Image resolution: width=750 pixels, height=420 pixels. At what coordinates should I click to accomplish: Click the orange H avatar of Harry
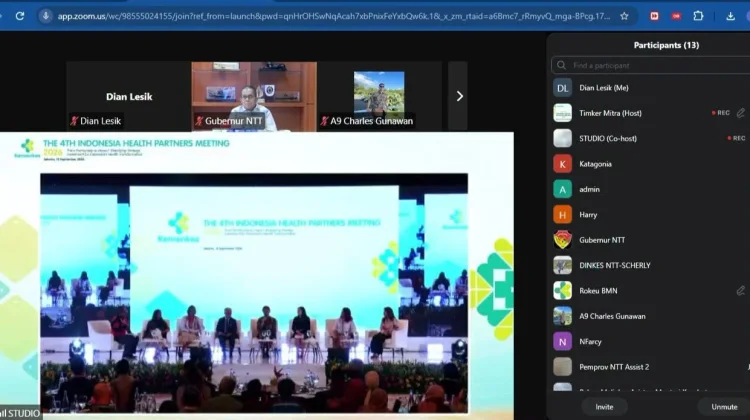[x=562, y=214]
